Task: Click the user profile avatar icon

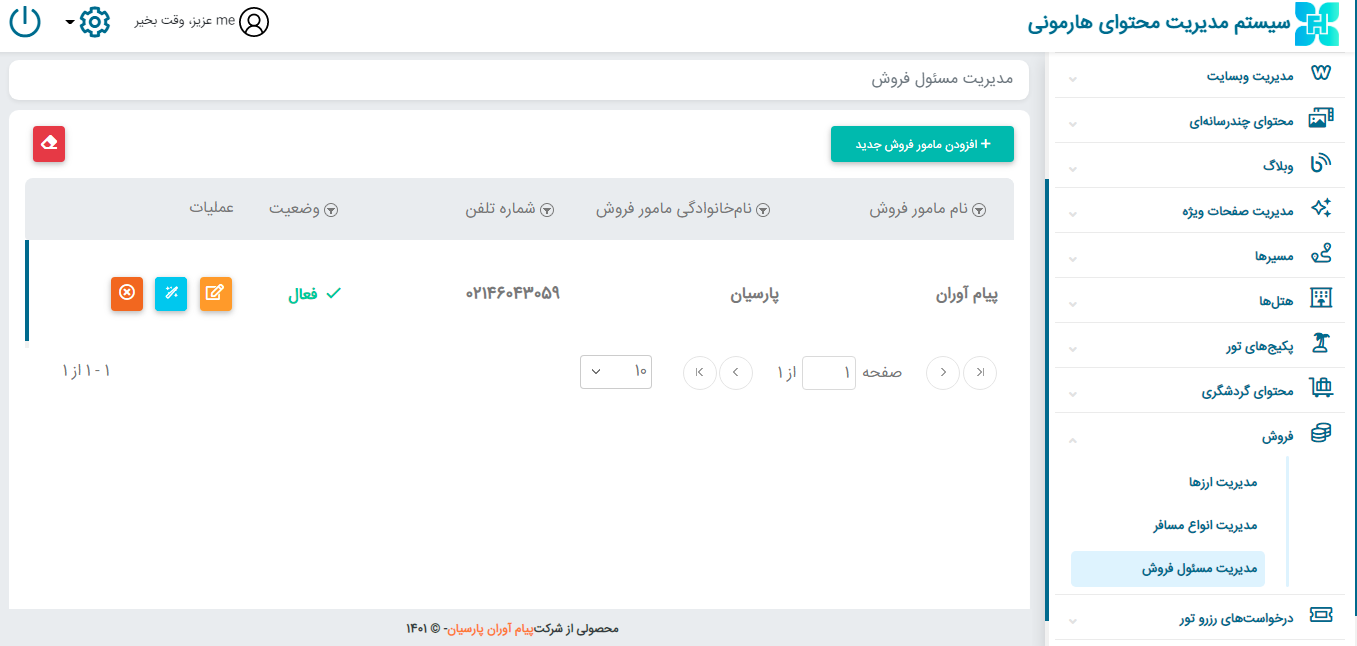Action: (254, 22)
